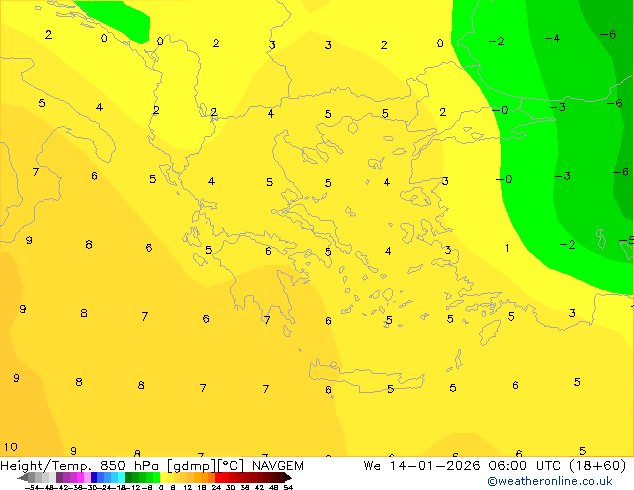Screen dimensions: 634x490
Task: Pick the pure yellow swatch above legend 0
Action: (163, 477)
